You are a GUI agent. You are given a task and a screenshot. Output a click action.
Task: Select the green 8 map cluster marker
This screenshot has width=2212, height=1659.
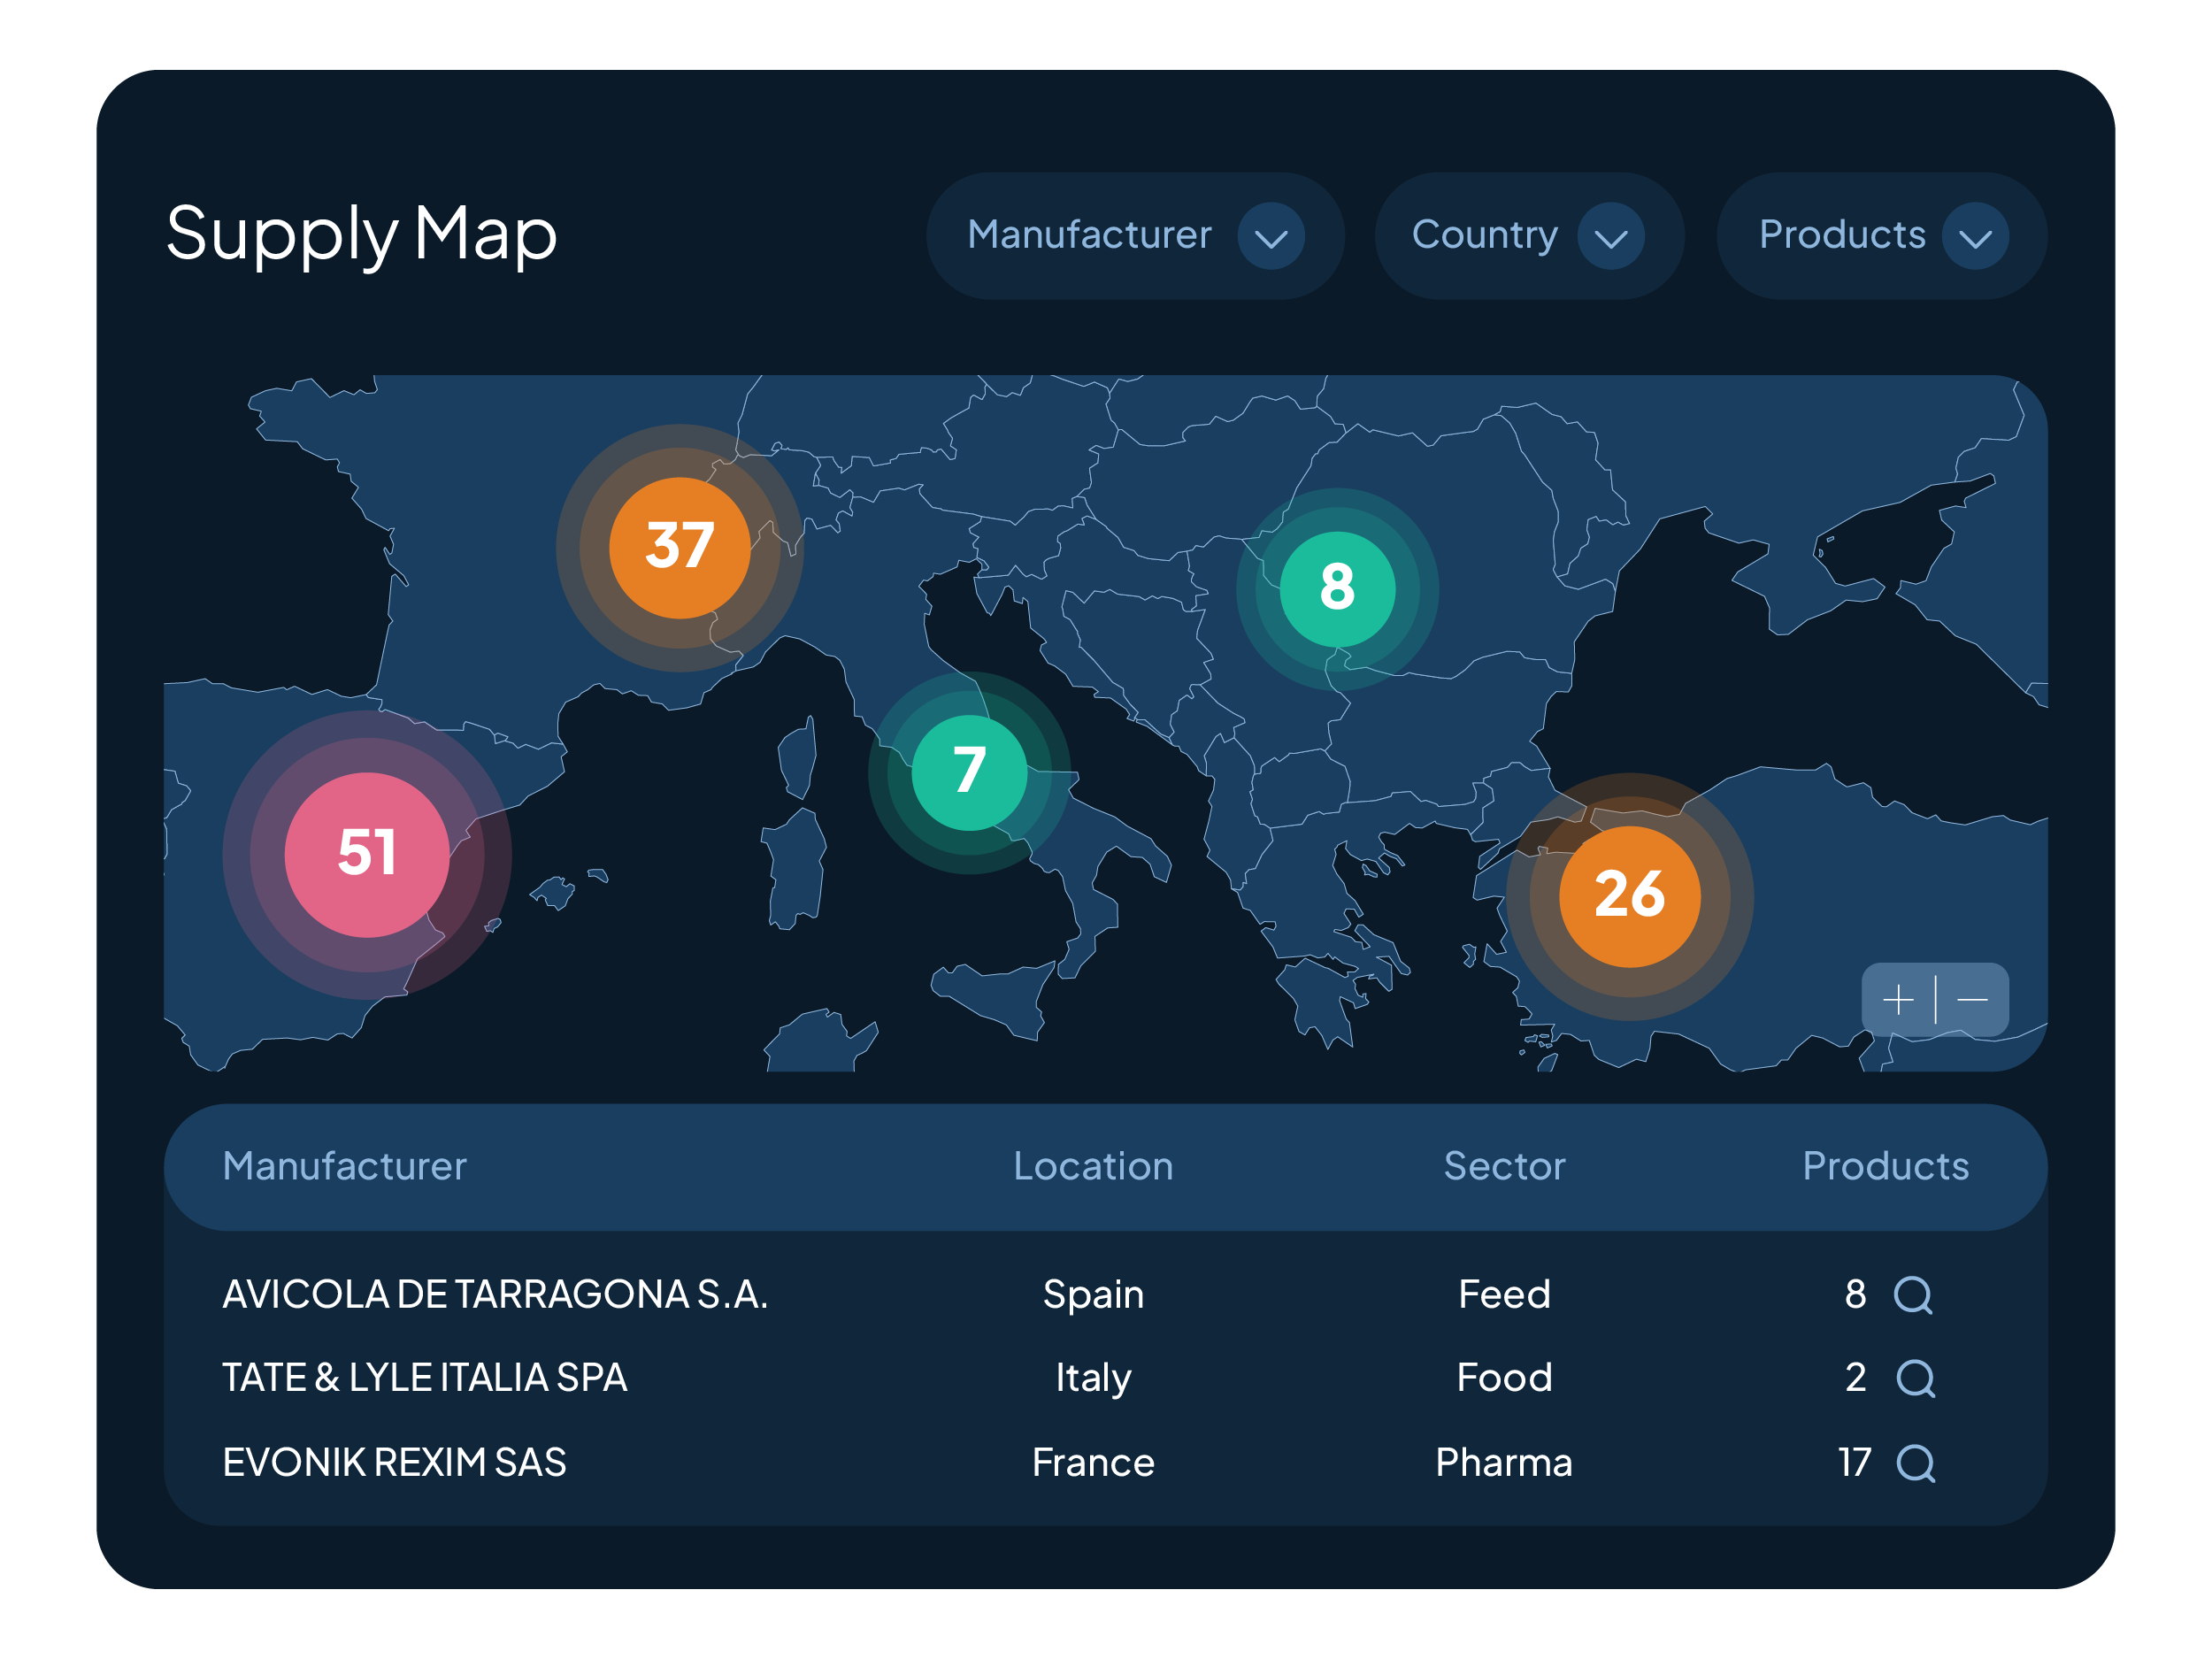point(1337,588)
